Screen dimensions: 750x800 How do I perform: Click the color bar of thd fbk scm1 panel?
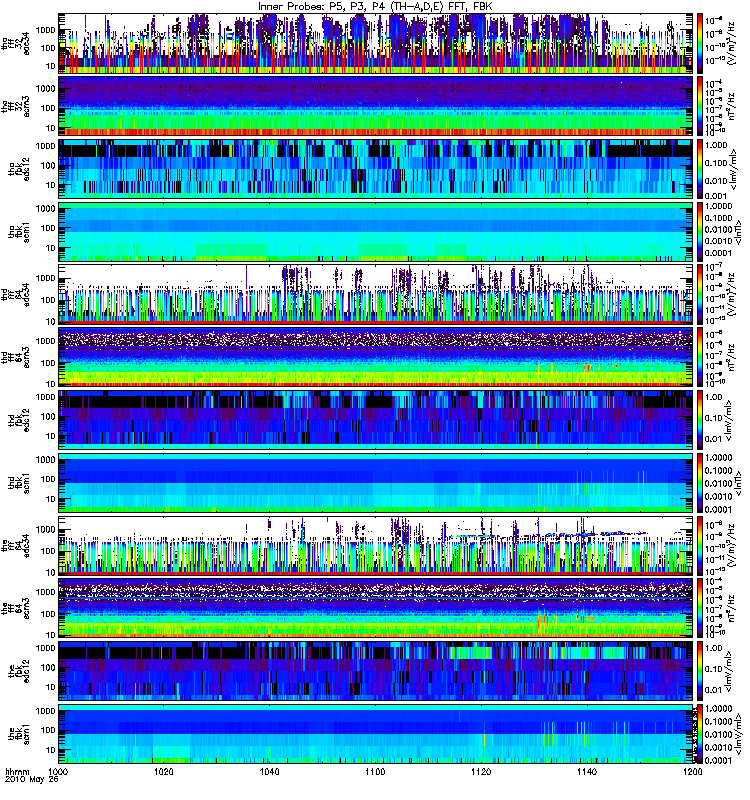700,482
